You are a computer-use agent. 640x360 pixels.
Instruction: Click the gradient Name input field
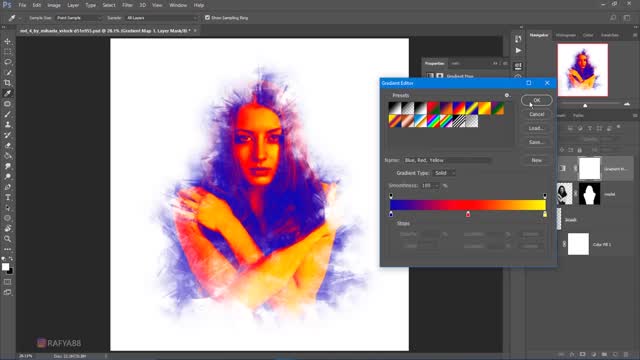(447, 160)
